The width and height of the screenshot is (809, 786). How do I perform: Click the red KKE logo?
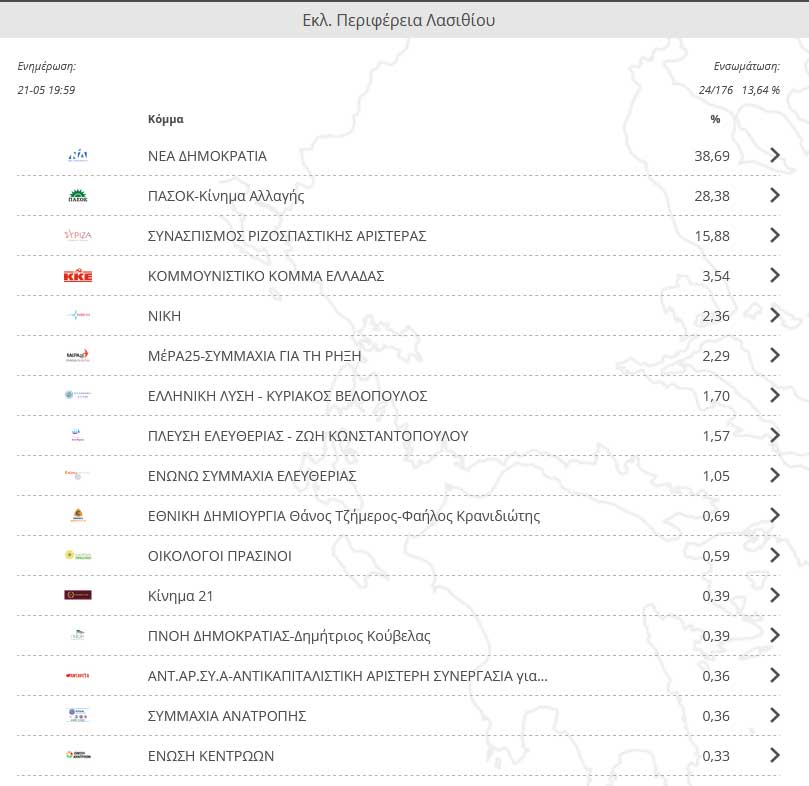[78, 276]
